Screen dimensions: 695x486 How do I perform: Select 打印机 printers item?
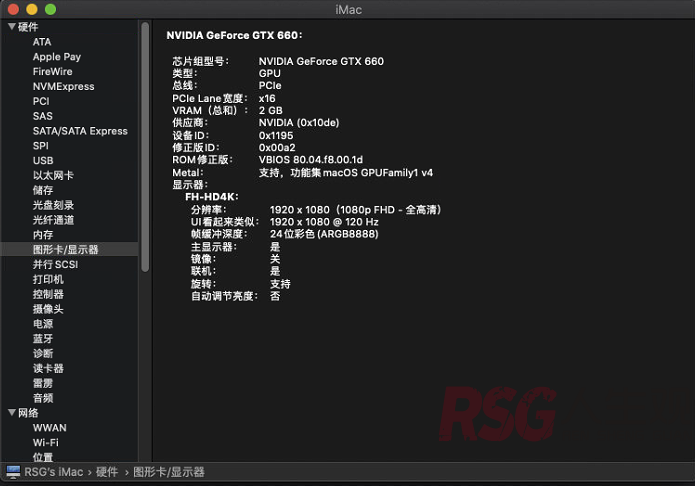[x=48, y=279]
